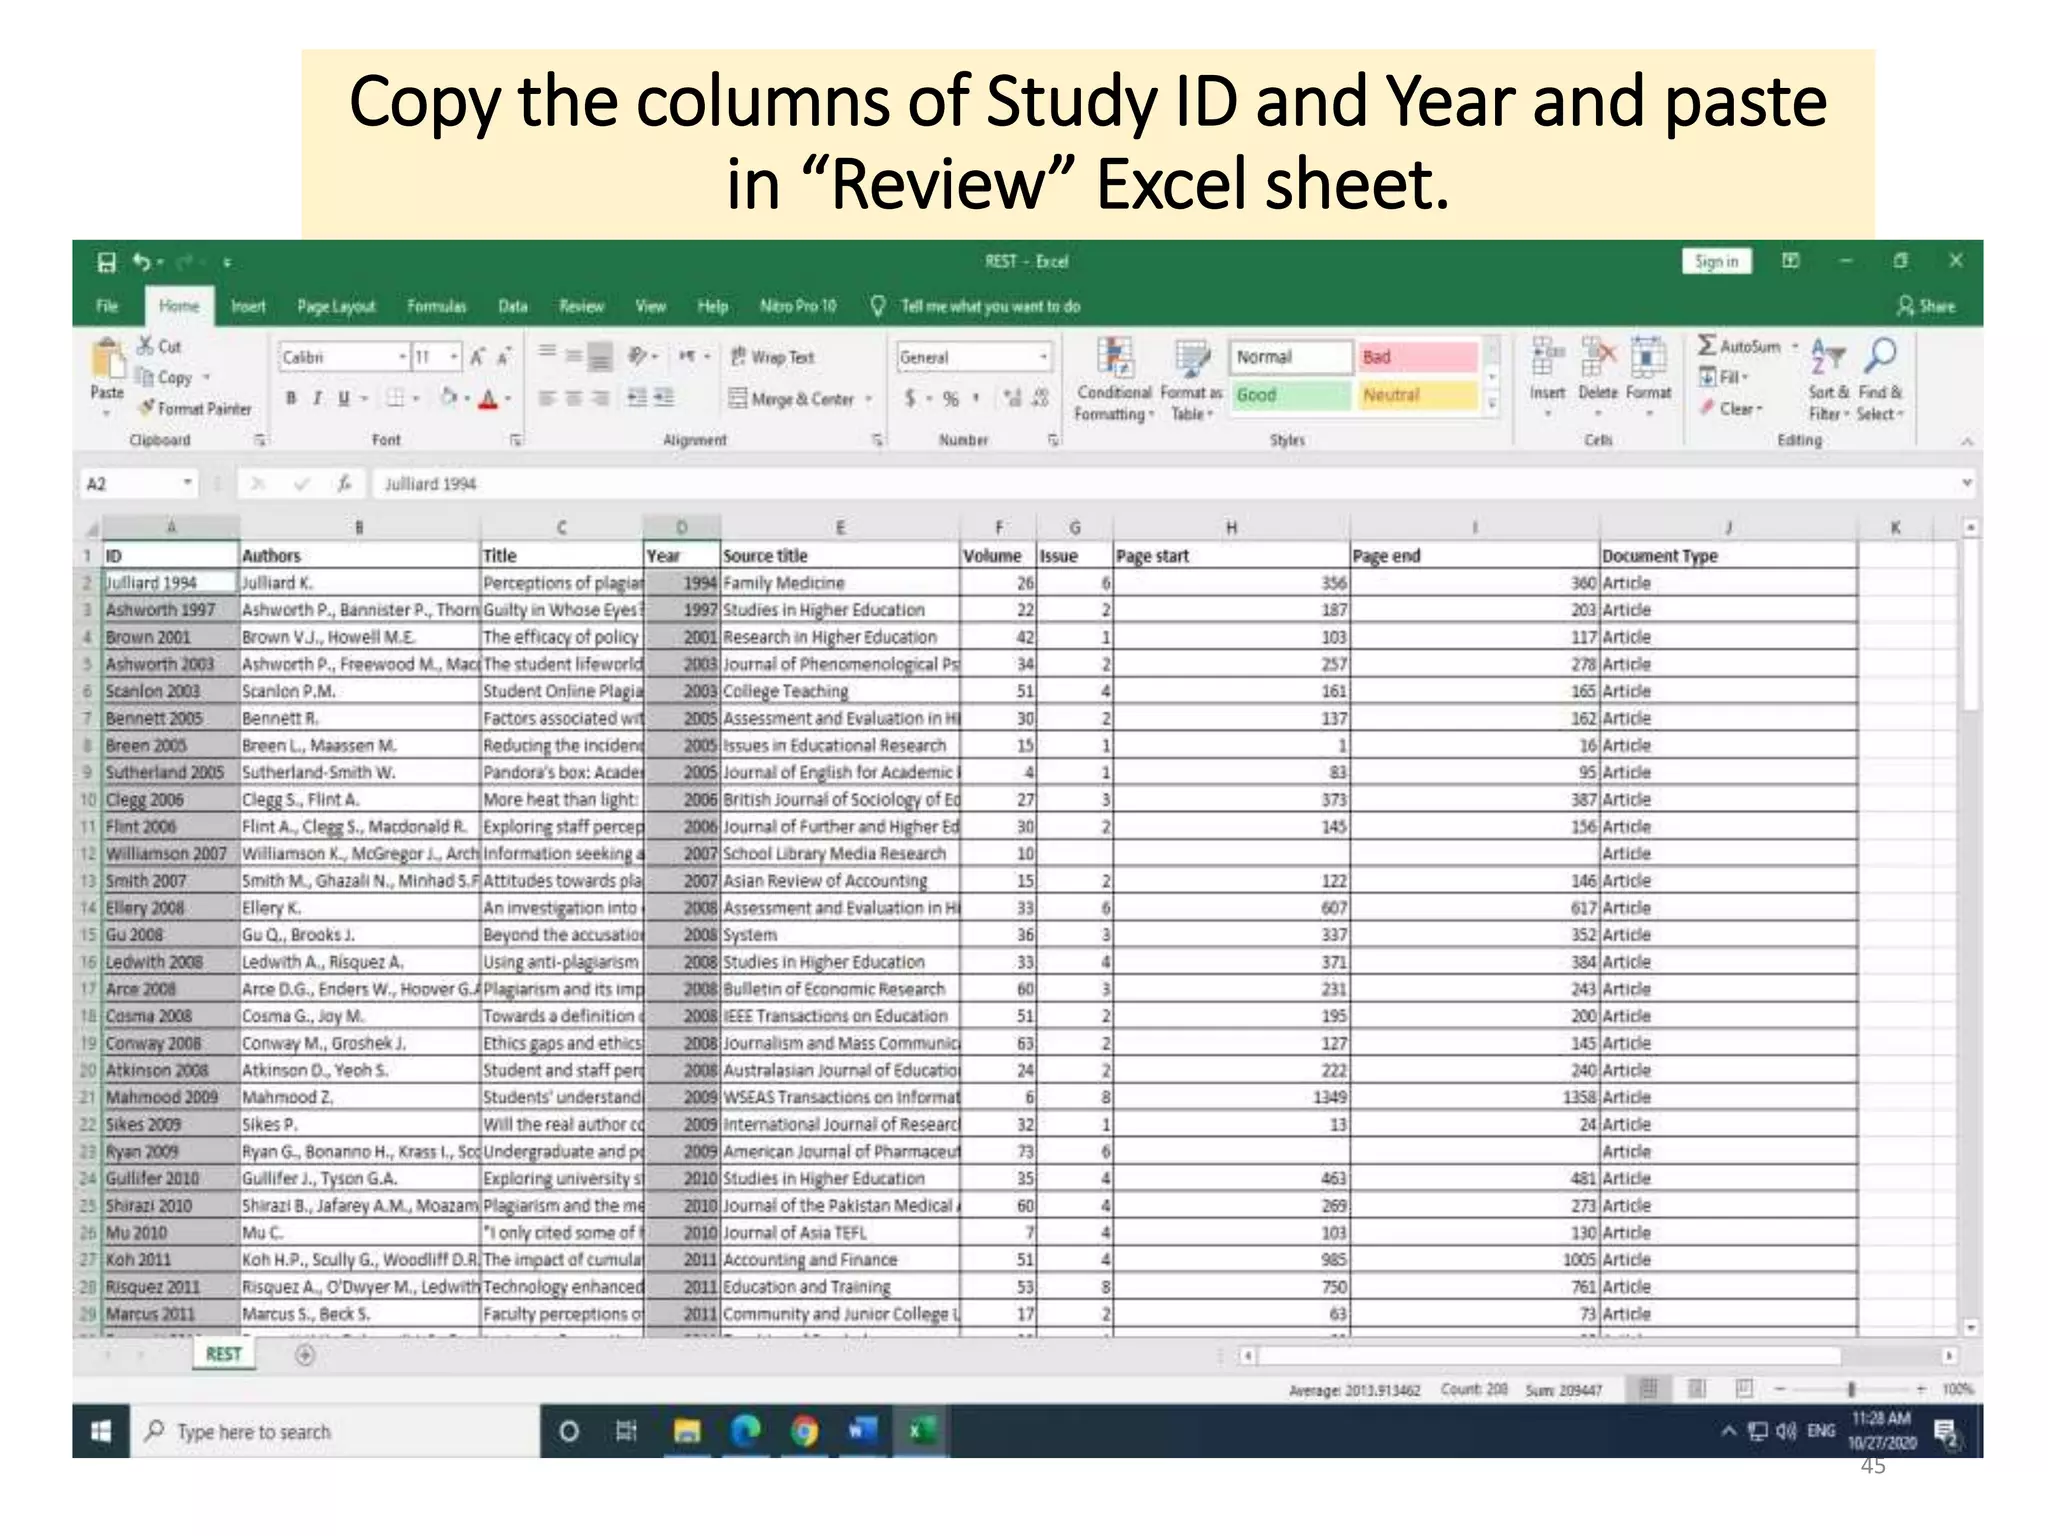
Task: Open the General number format dropdown
Action: (x=1043, y=357)
